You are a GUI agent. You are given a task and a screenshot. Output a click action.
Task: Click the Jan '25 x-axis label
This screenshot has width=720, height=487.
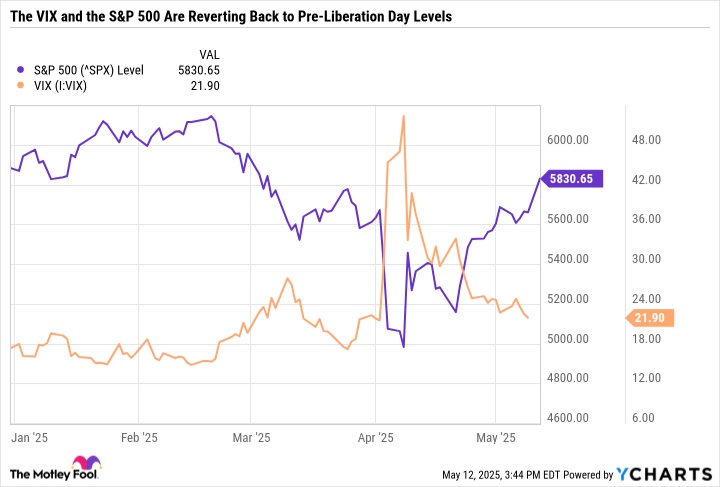[30, 437]
